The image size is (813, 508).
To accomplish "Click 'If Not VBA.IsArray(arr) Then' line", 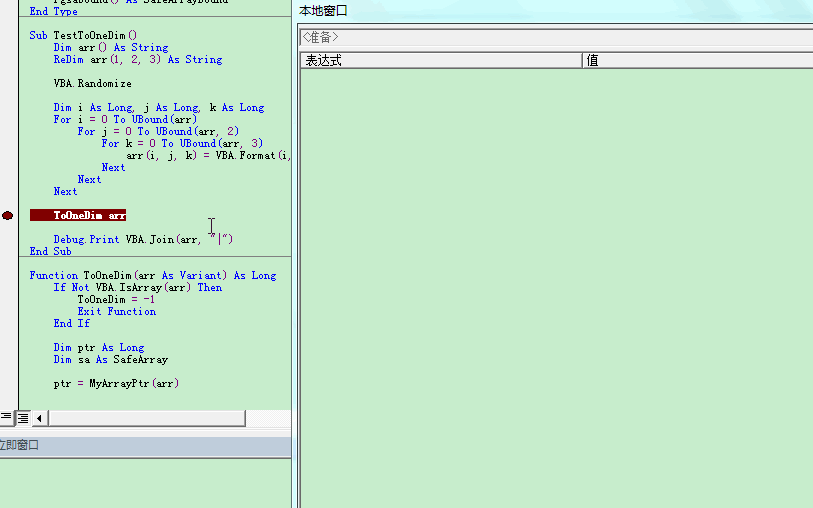I will tap(138, 287).
